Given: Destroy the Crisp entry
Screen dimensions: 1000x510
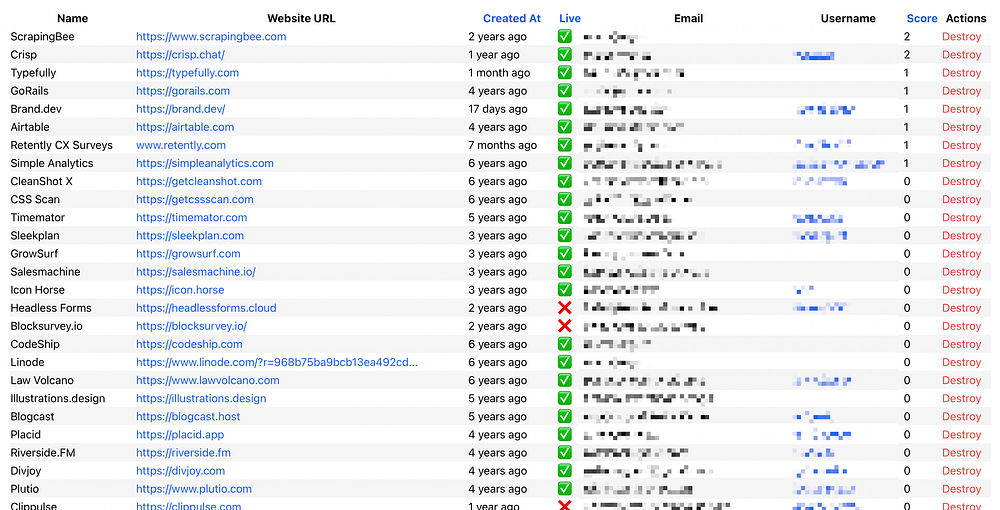Looking at the screenshot, I should tap(961, 55).
